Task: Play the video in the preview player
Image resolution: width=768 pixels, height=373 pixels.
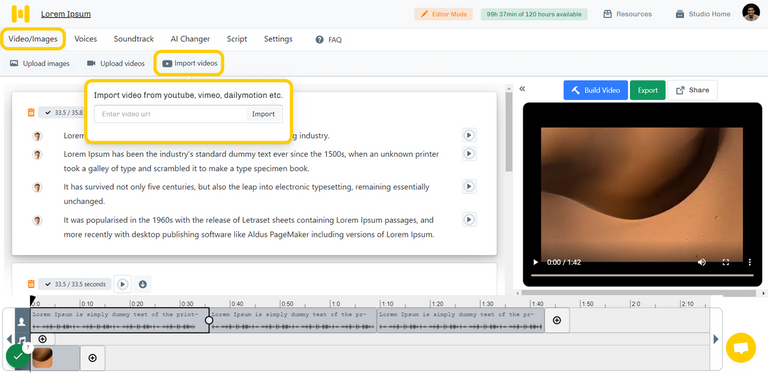Action: (x=535, y=262)
